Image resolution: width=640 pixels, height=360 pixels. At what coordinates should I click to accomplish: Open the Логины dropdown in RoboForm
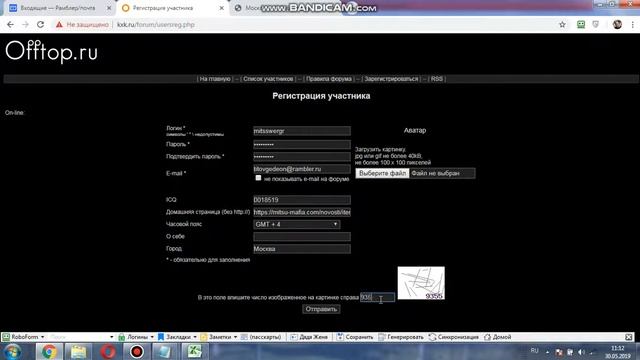pyautogui.click(x=136, y=337)
